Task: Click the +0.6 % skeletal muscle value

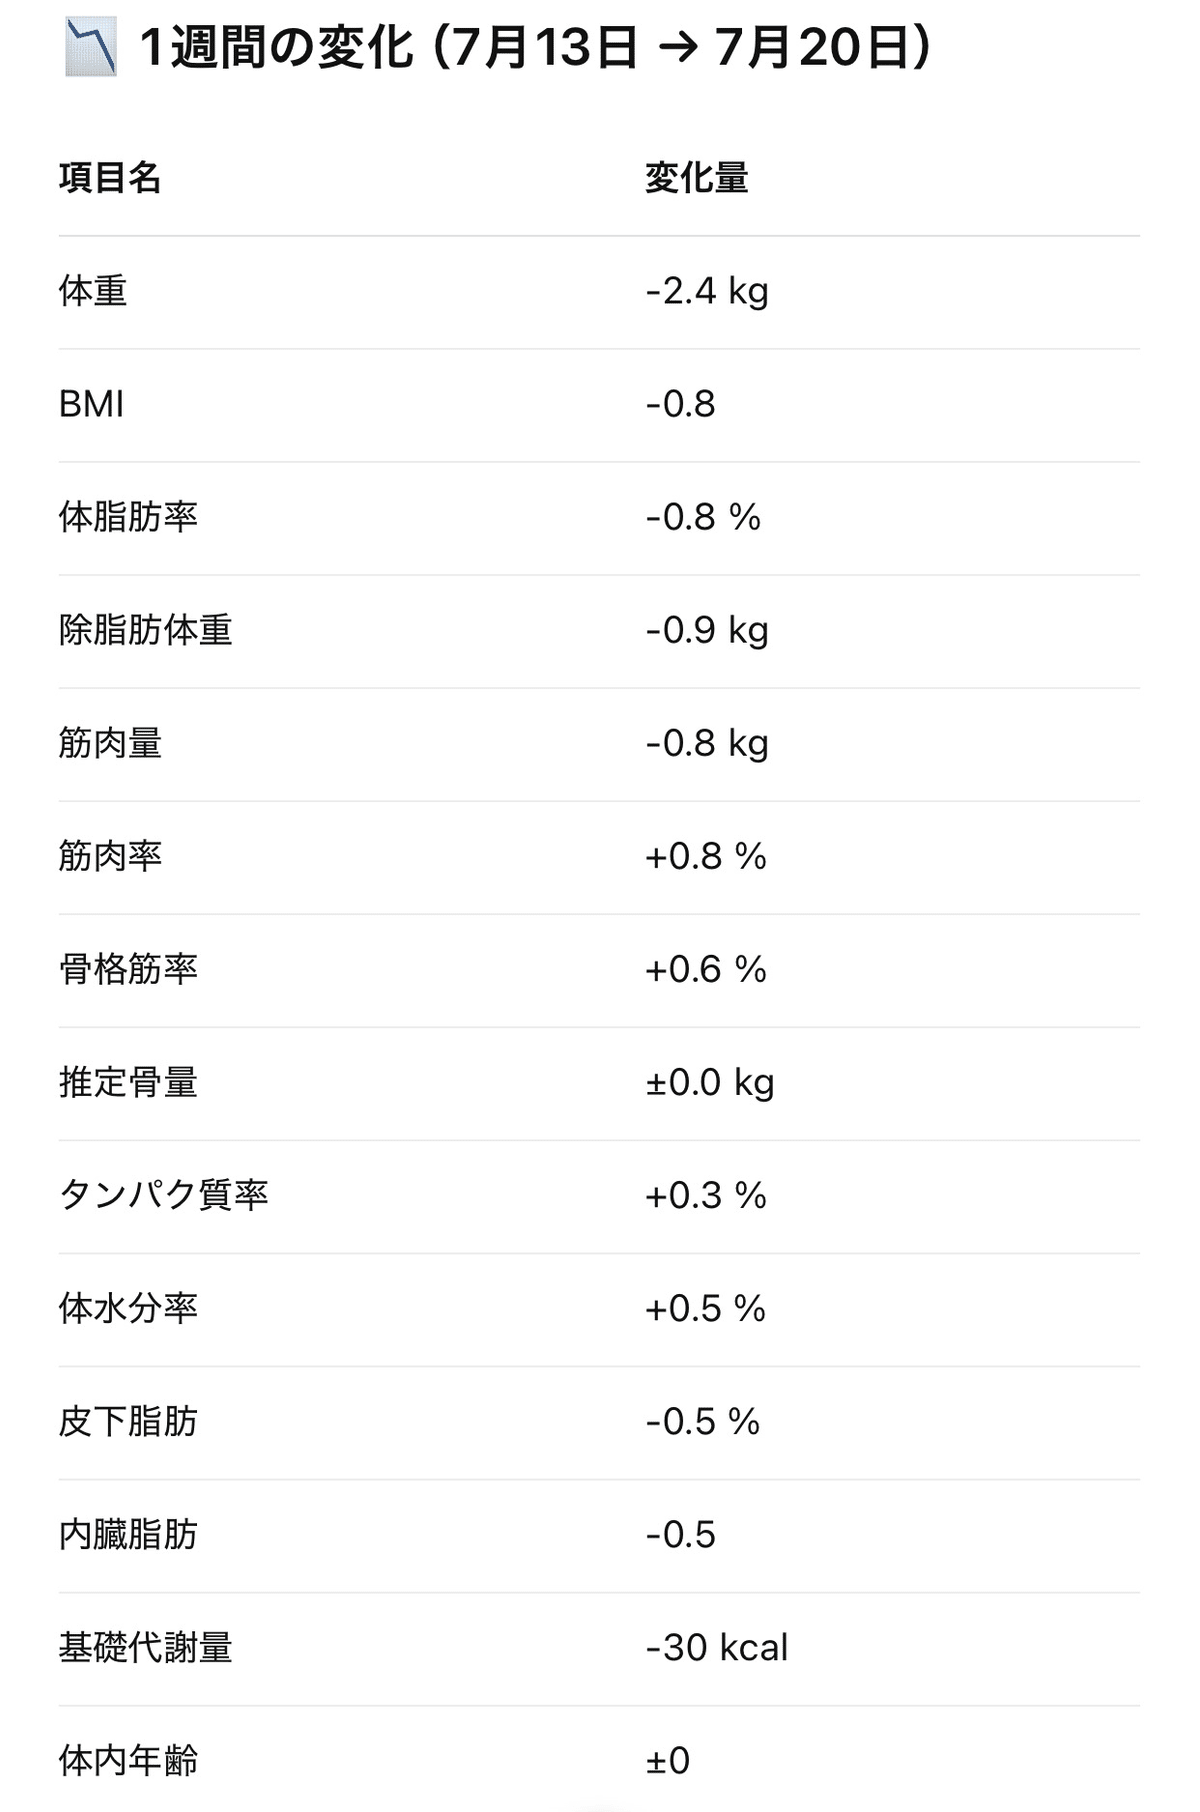Action: (705, 969)
